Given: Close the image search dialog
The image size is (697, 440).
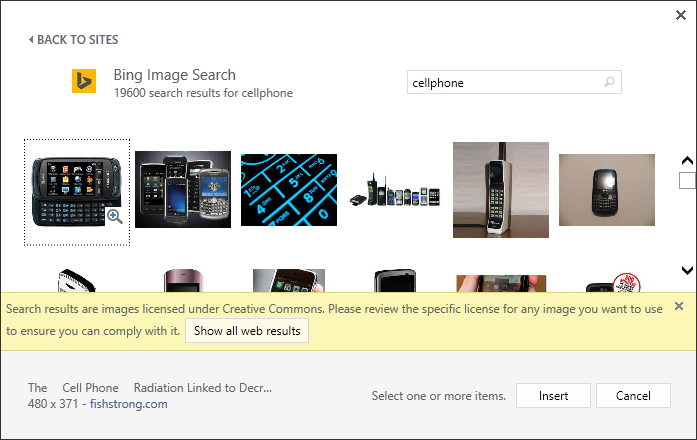Looking at the screenshot, I should click(681, 14).
